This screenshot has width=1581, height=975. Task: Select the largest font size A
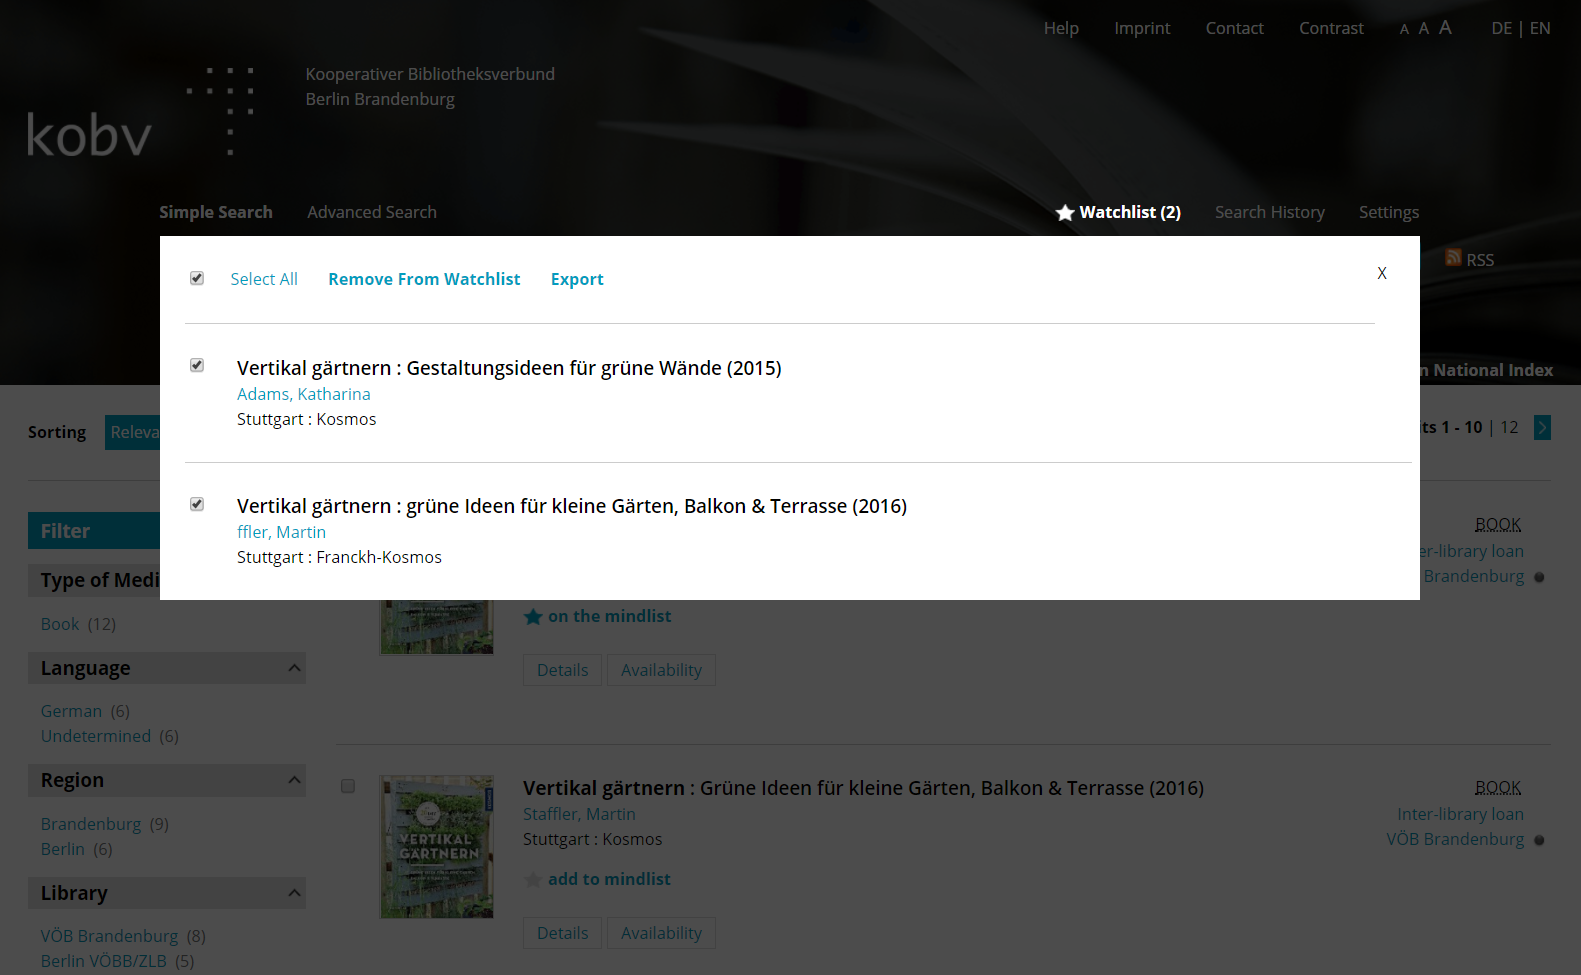coord(1445,28)
